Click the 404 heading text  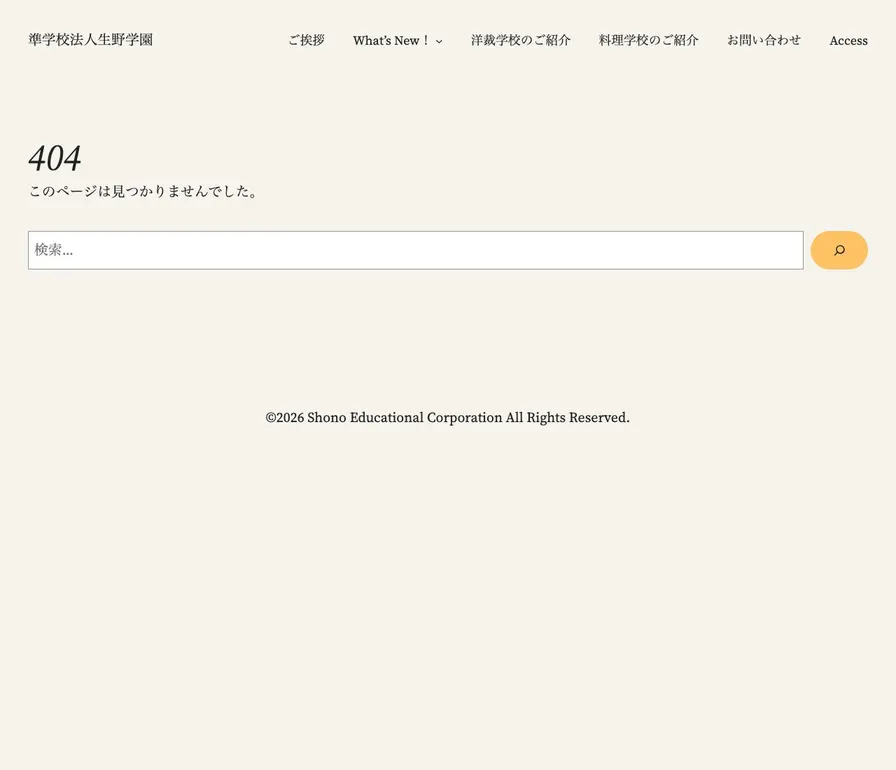(55, 158)
